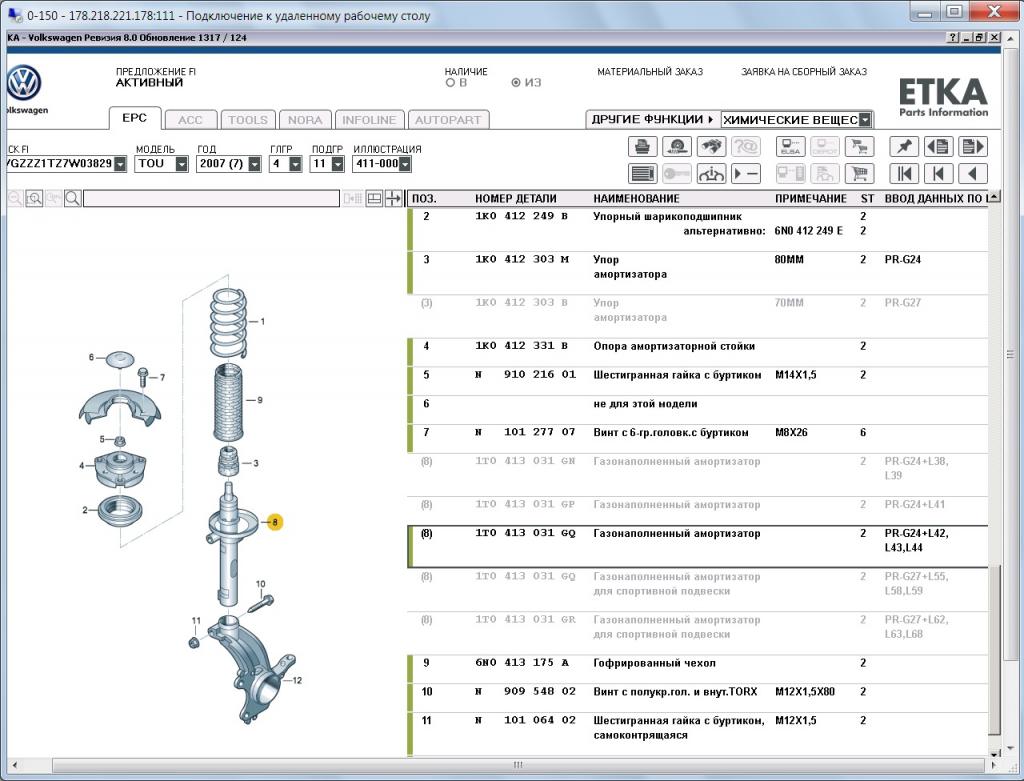1024x781 pixels.
Task: Select row 6N0 413 175 A
Action: pyautogui.click(x=697, y=669)
